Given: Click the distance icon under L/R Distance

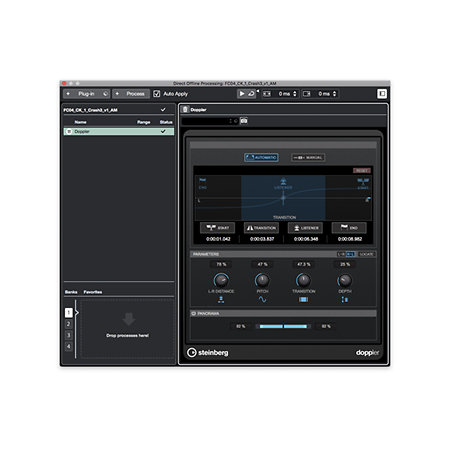Looking at the screenshot, I should 221,300.
